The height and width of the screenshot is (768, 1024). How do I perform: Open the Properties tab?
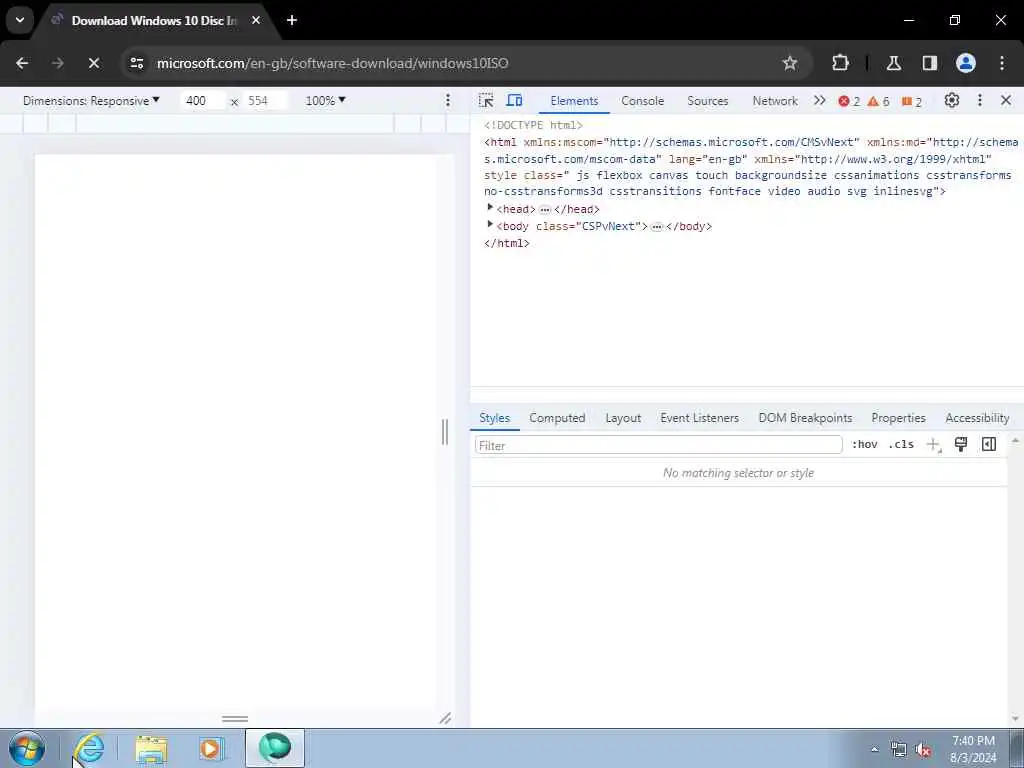(x=899, y=418)
